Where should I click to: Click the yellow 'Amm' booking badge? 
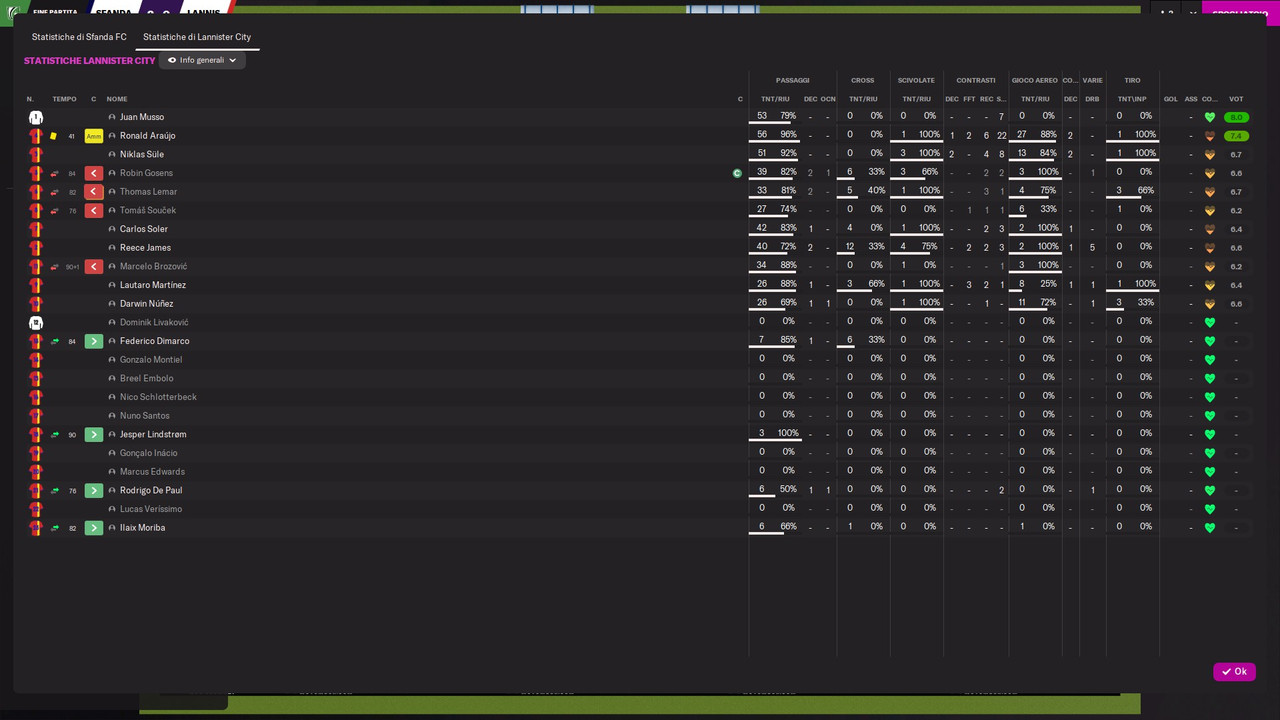[x=94, y=136]
